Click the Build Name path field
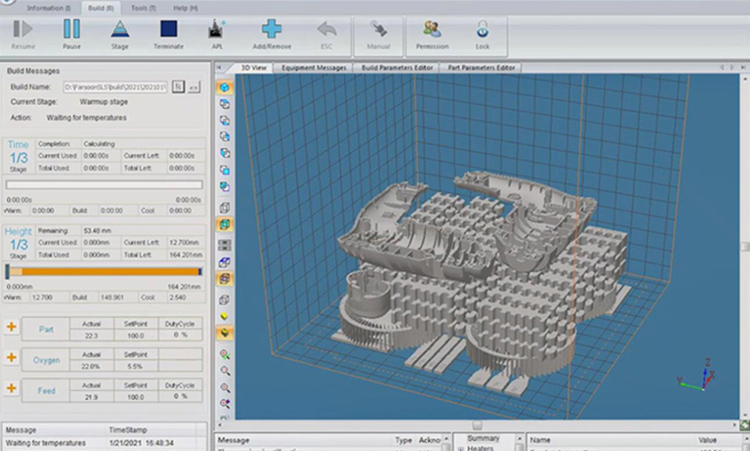The image size is (750, 451). 115,87
